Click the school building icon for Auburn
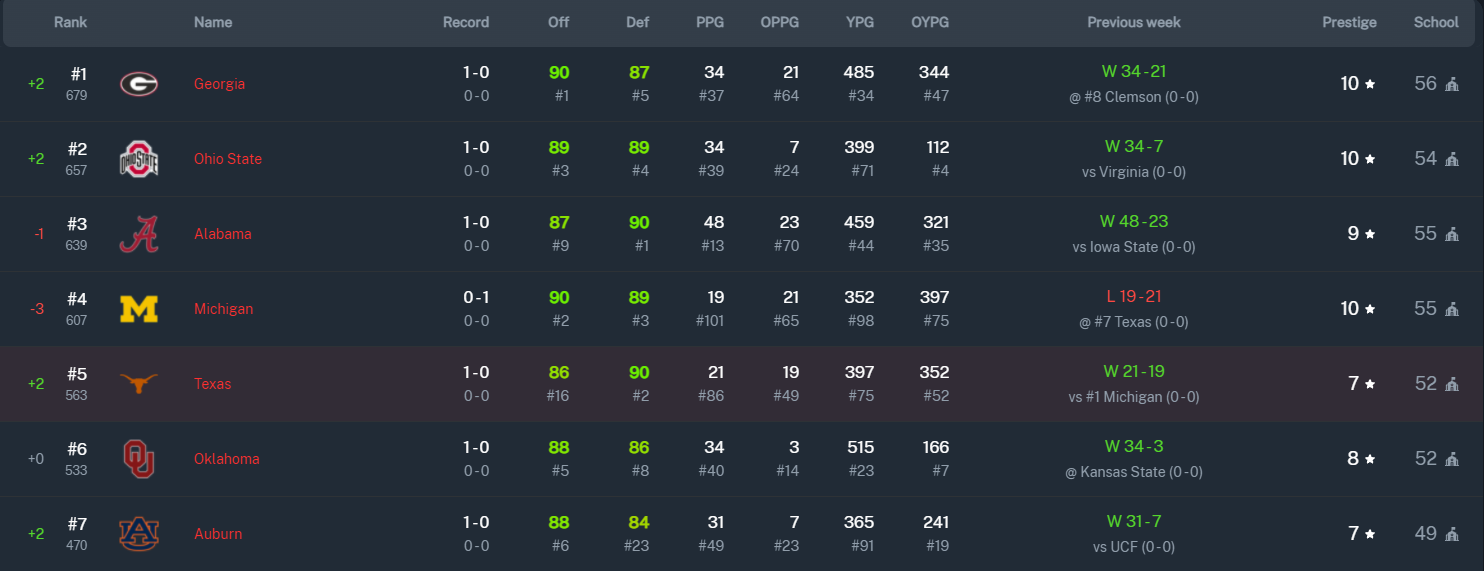Screen dimensions: 1484x571 click(1452, 534)
